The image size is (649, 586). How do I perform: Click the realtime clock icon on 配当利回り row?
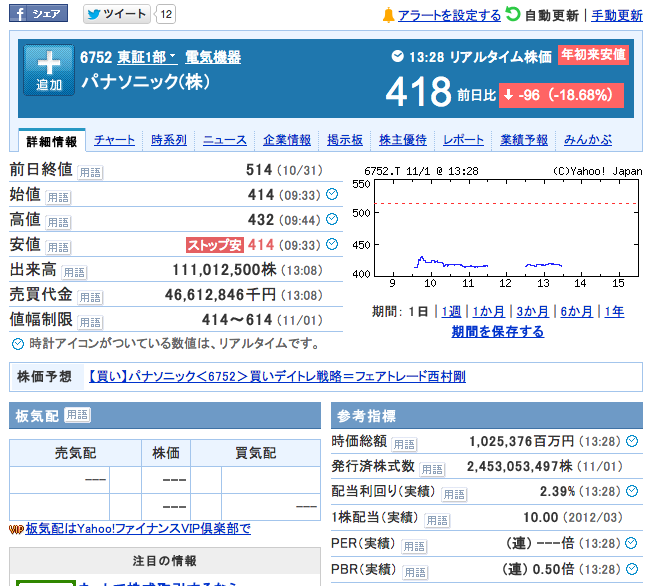coord(632,491)
